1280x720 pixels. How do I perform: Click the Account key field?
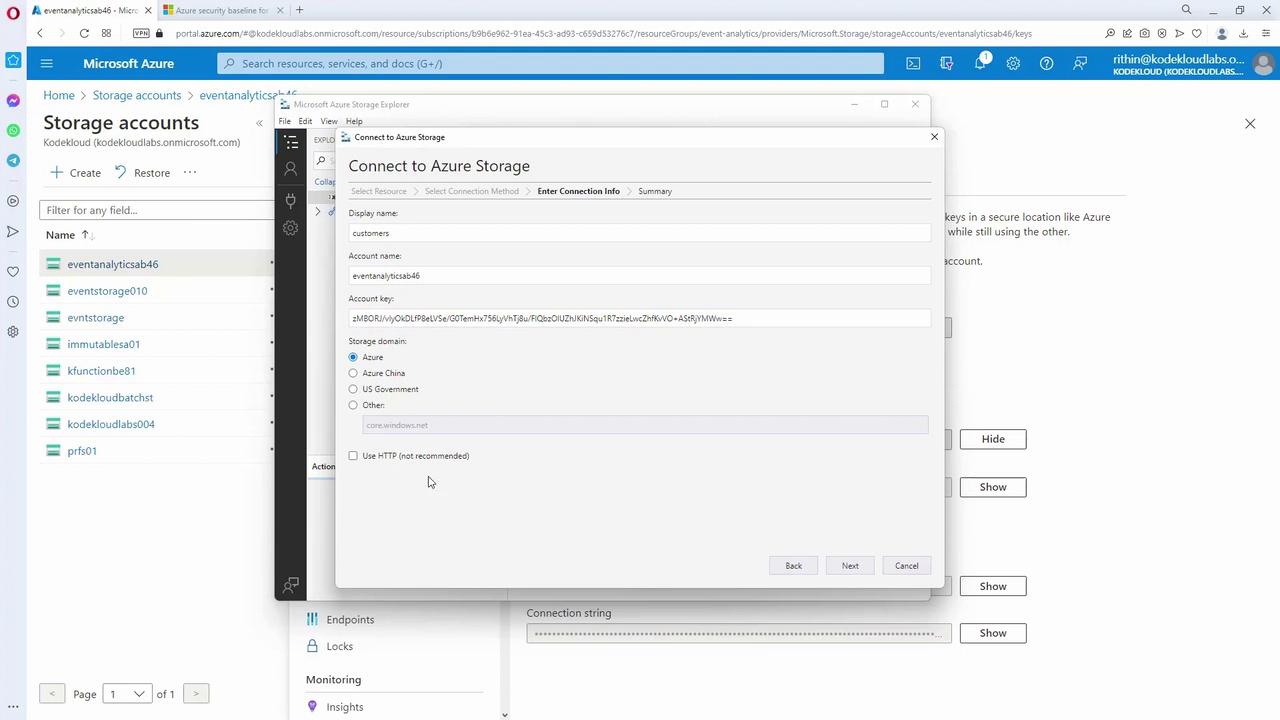pyautogui.click(x=639, y=318)
